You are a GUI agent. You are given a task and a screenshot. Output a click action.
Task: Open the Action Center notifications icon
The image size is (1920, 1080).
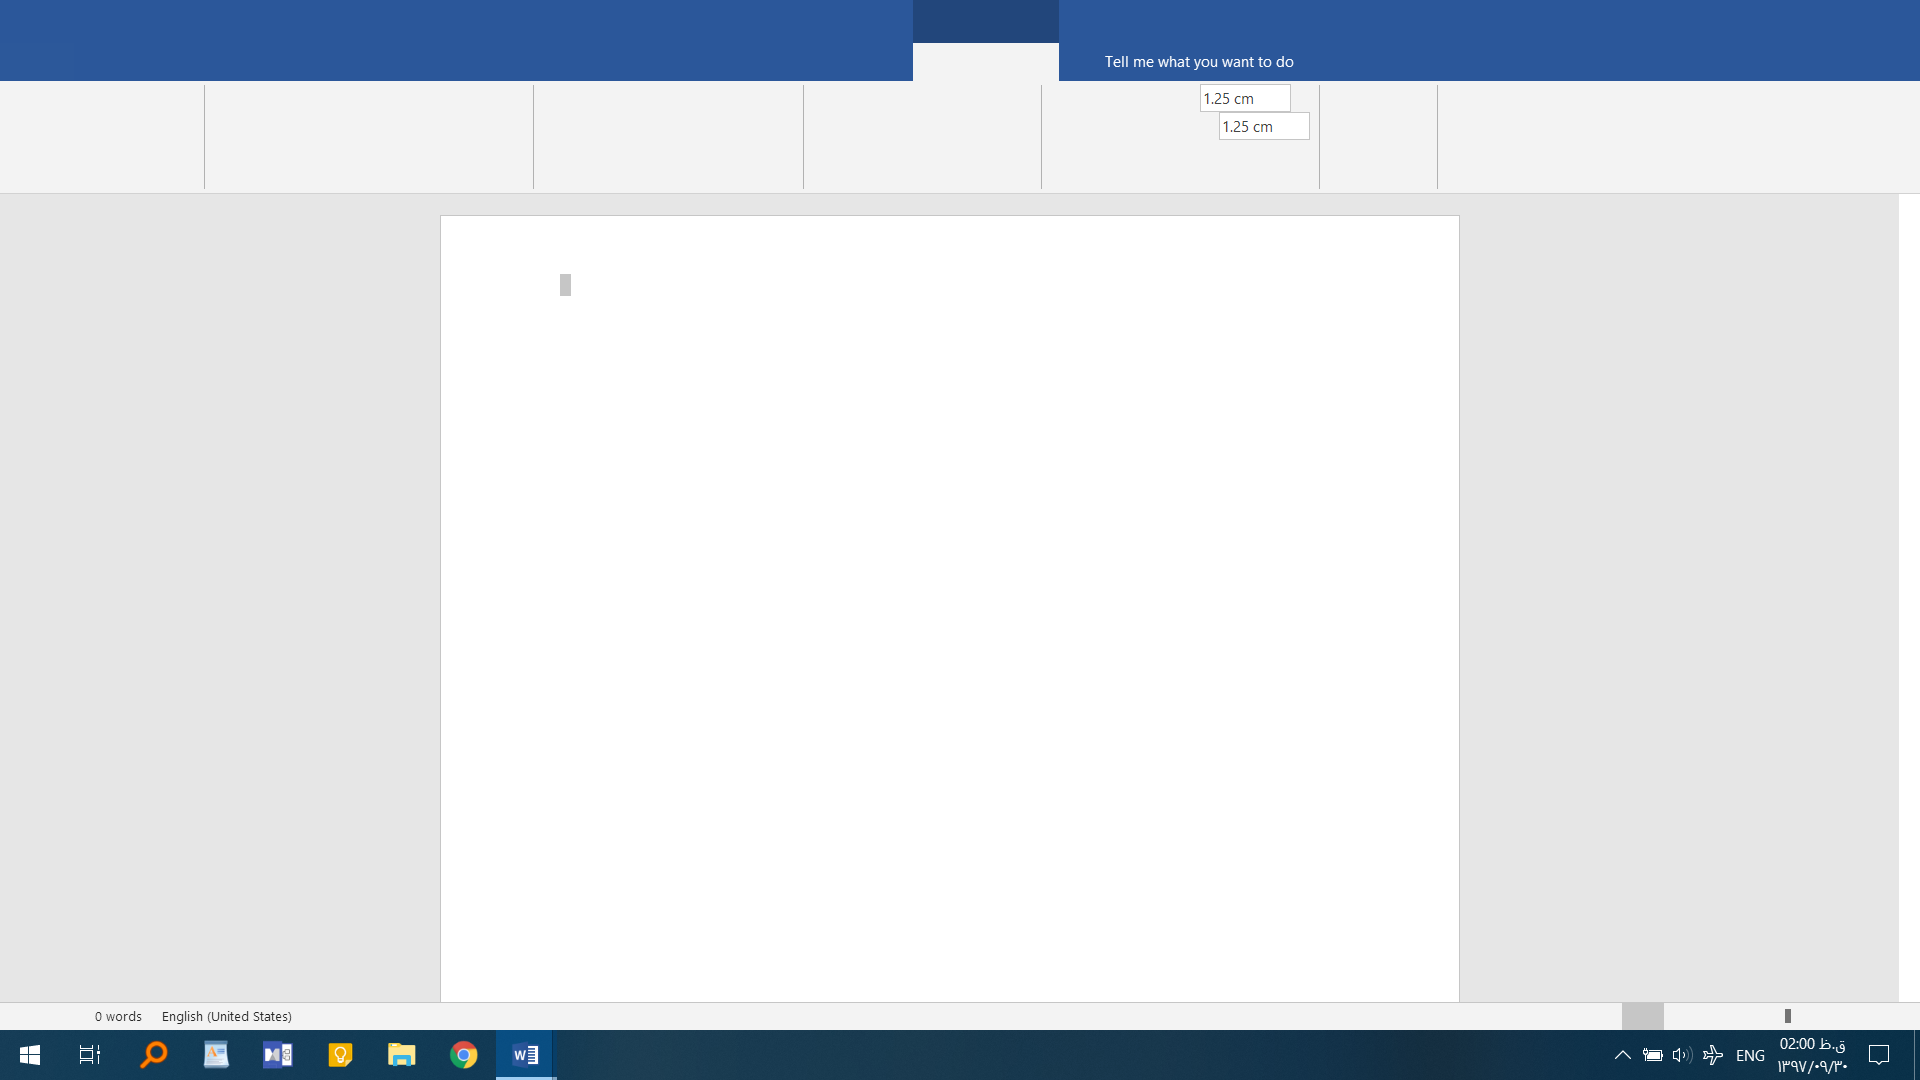(x=1879, y=1055)
